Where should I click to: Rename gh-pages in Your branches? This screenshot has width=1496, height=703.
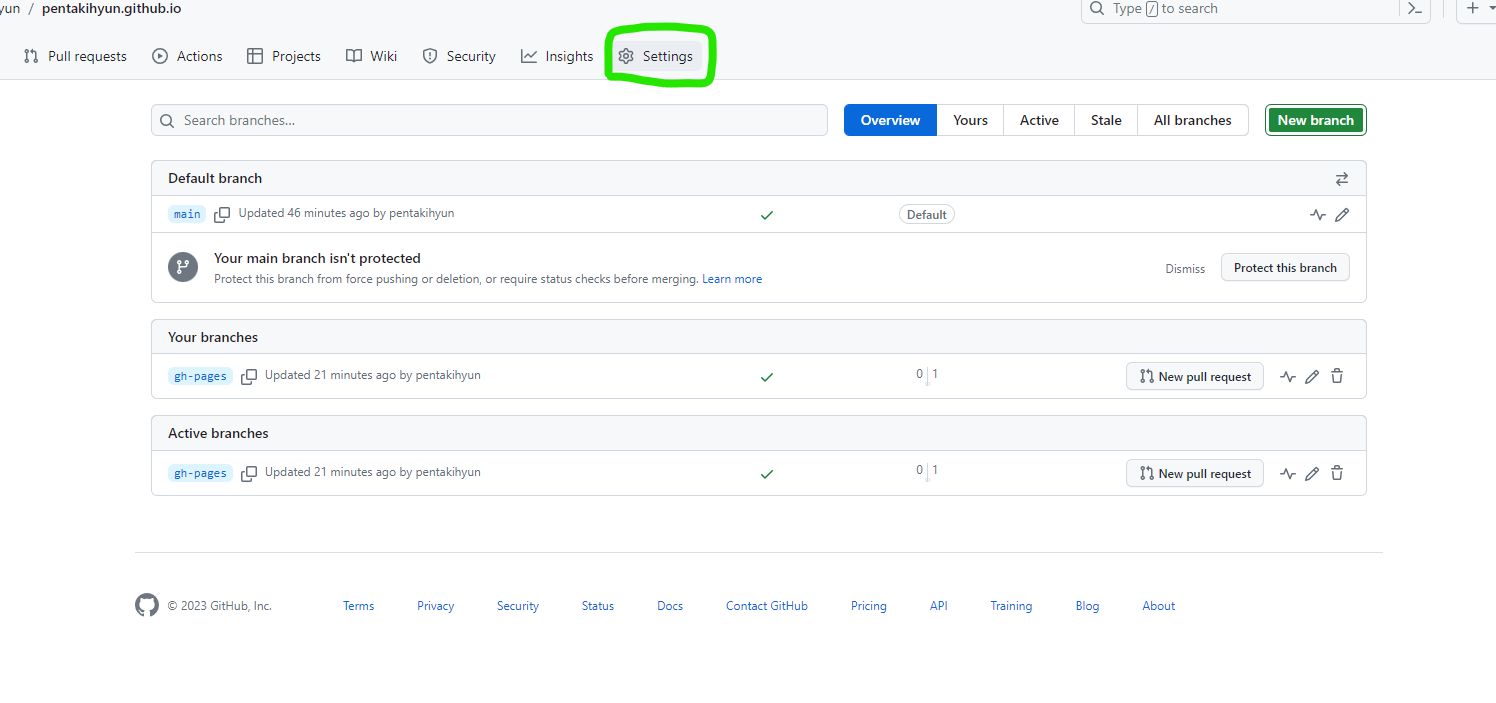point(1312,377)
